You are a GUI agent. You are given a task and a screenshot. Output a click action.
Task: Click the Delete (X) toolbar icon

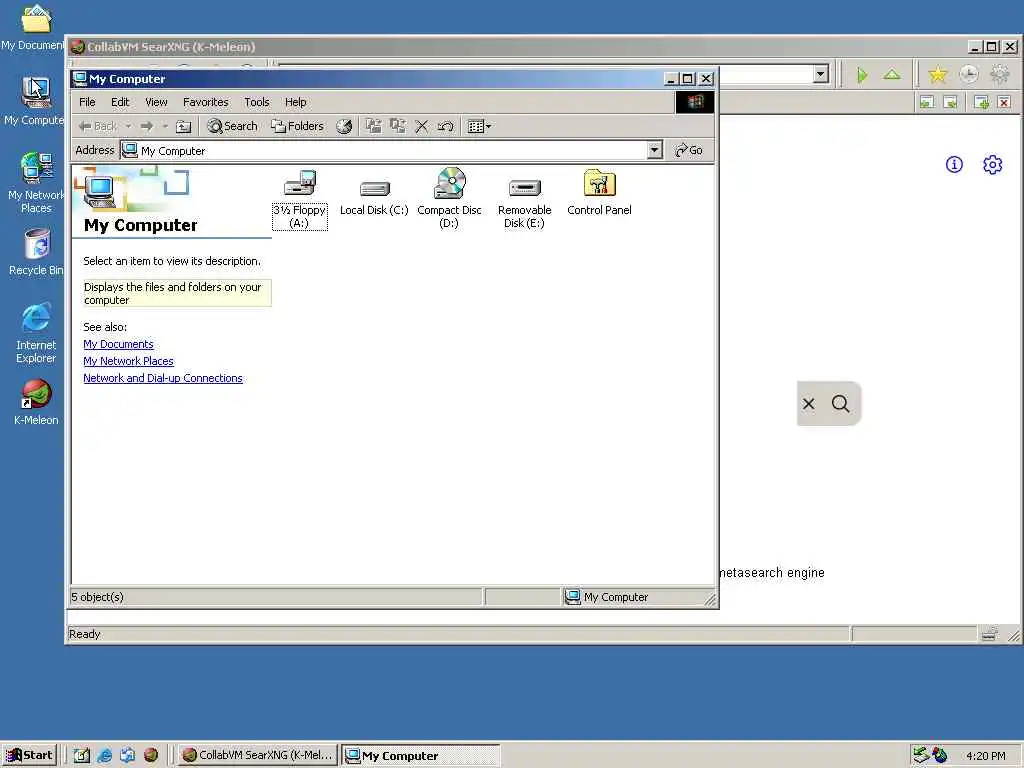422,127
